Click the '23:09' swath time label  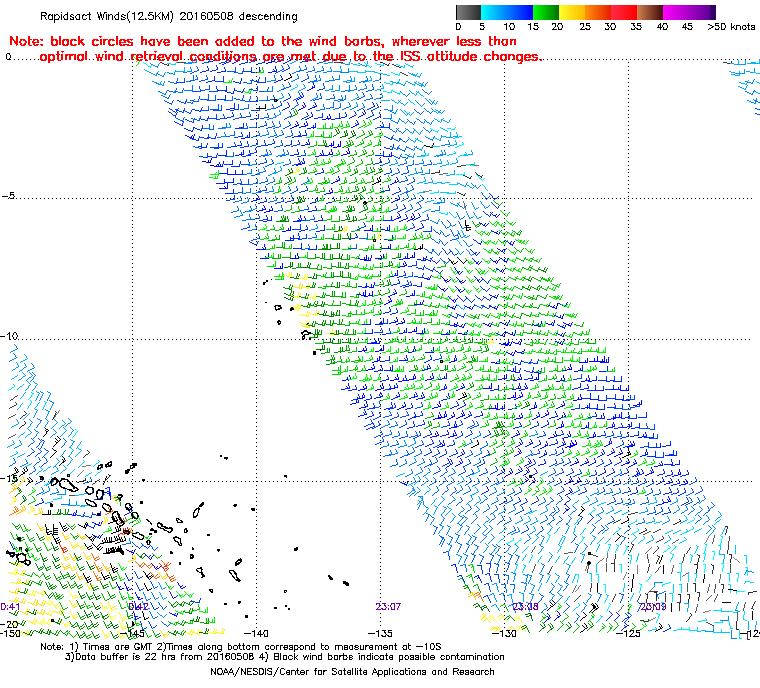[653, 607]
